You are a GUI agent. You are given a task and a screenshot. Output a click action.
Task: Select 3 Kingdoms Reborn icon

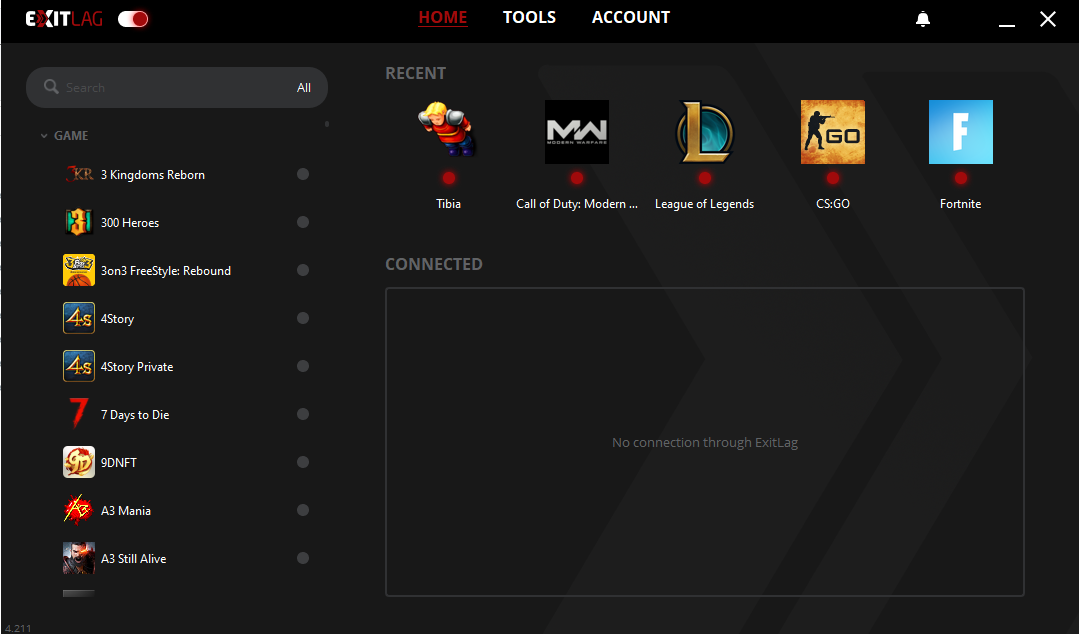click(x=79, y=174)
